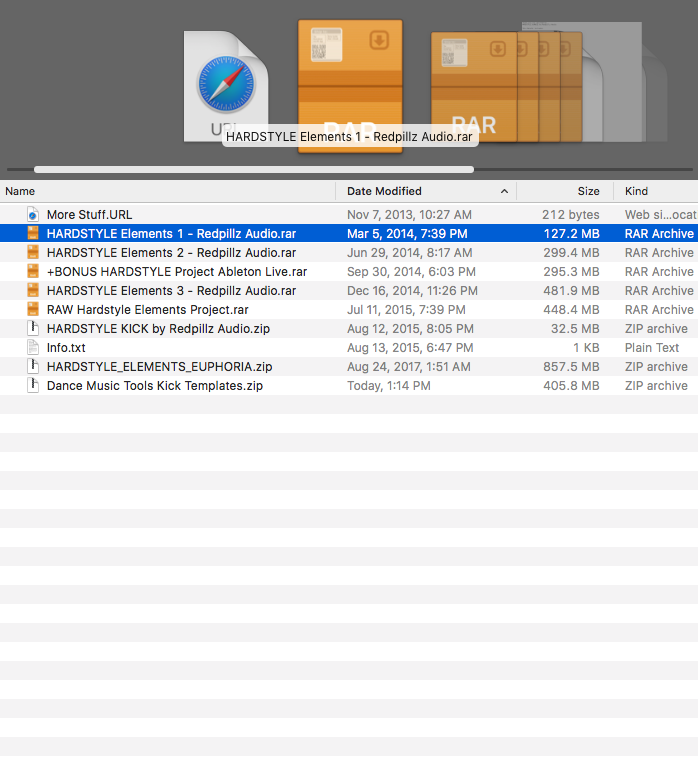Select HARDSTYLE KICK by Redpillz Audio.zip name
This screenshot has height=757, width=698.
click(x=158, y=329)
